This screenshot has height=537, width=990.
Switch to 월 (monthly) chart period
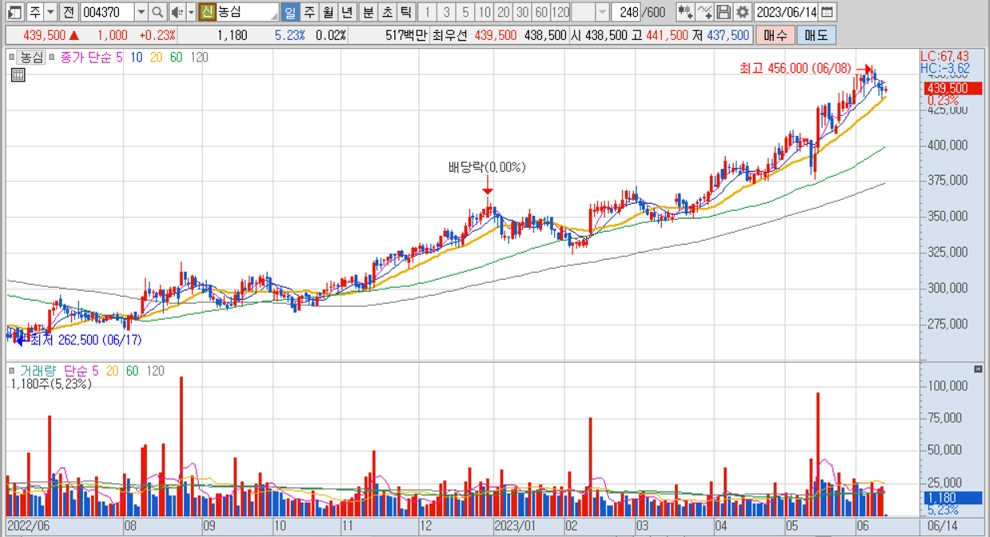pyautogui.click(x=328, y=12)
